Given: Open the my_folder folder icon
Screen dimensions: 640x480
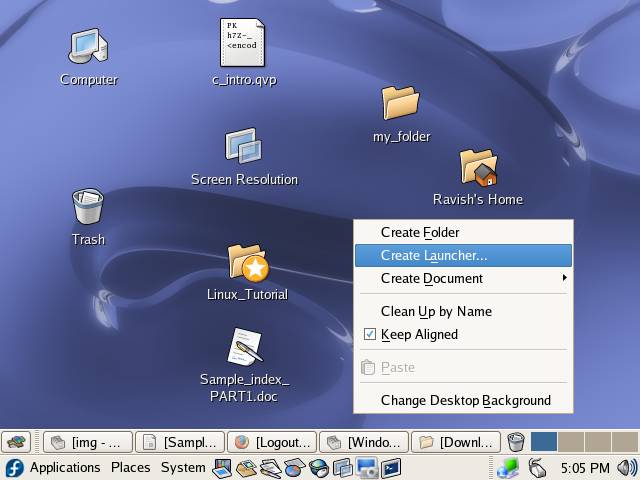Looking at the screenshot, I should click(400, 103).
